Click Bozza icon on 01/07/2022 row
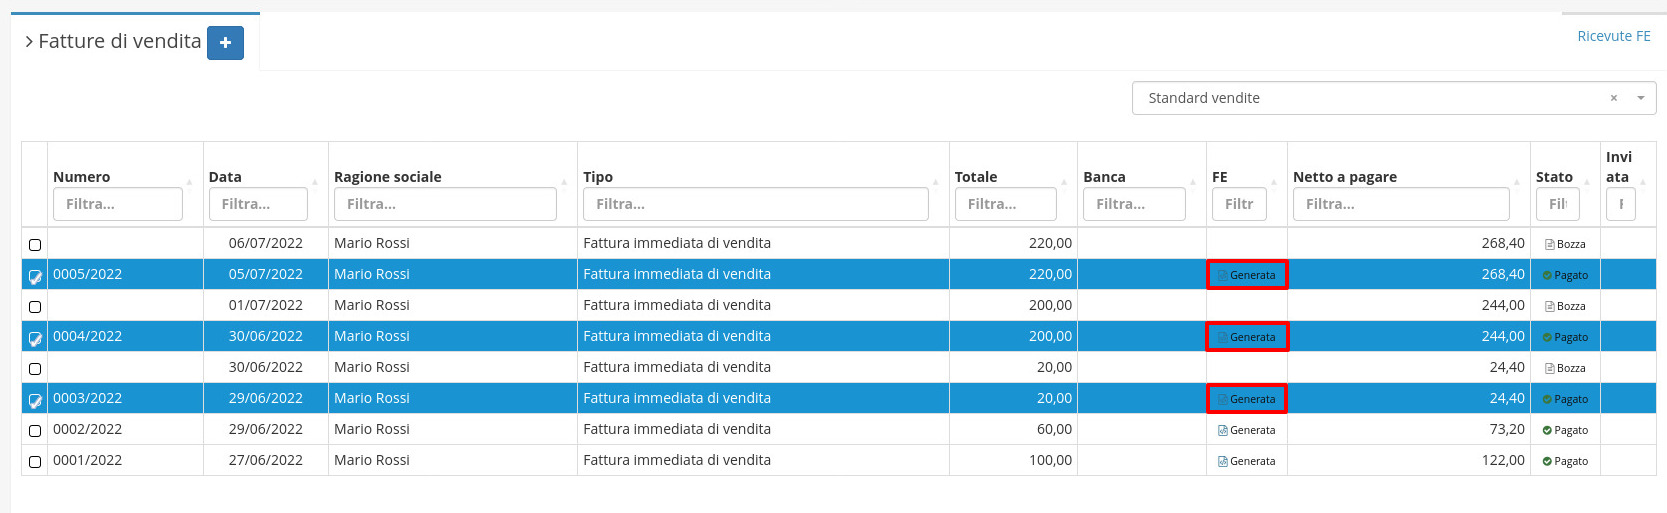 [x=1549, y=306]
